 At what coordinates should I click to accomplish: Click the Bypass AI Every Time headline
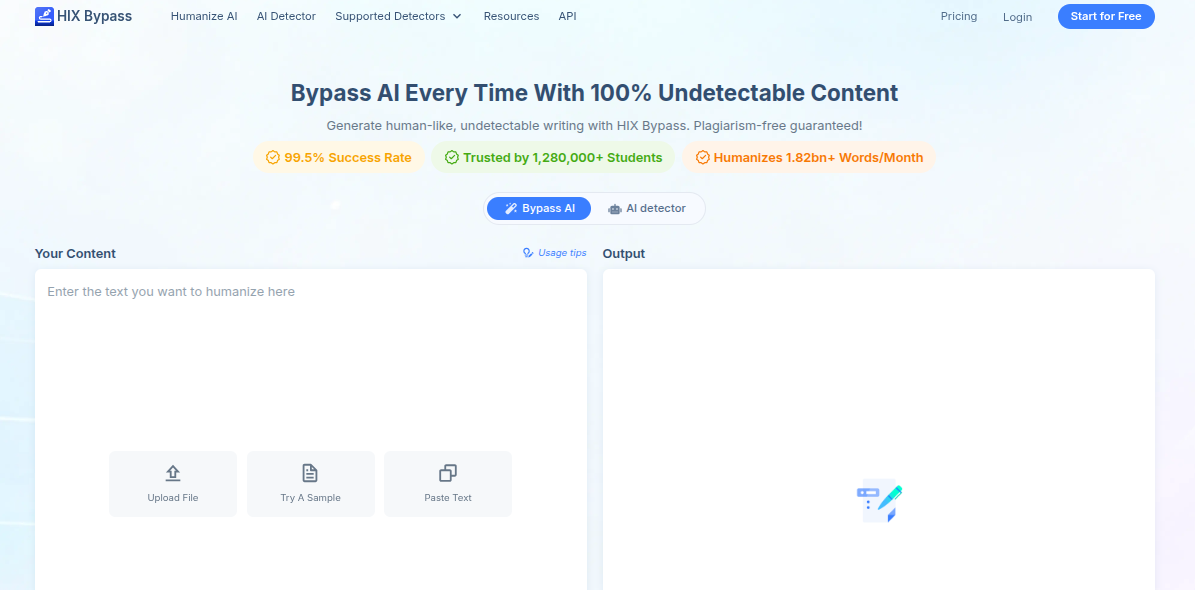(x=594, y=93)
